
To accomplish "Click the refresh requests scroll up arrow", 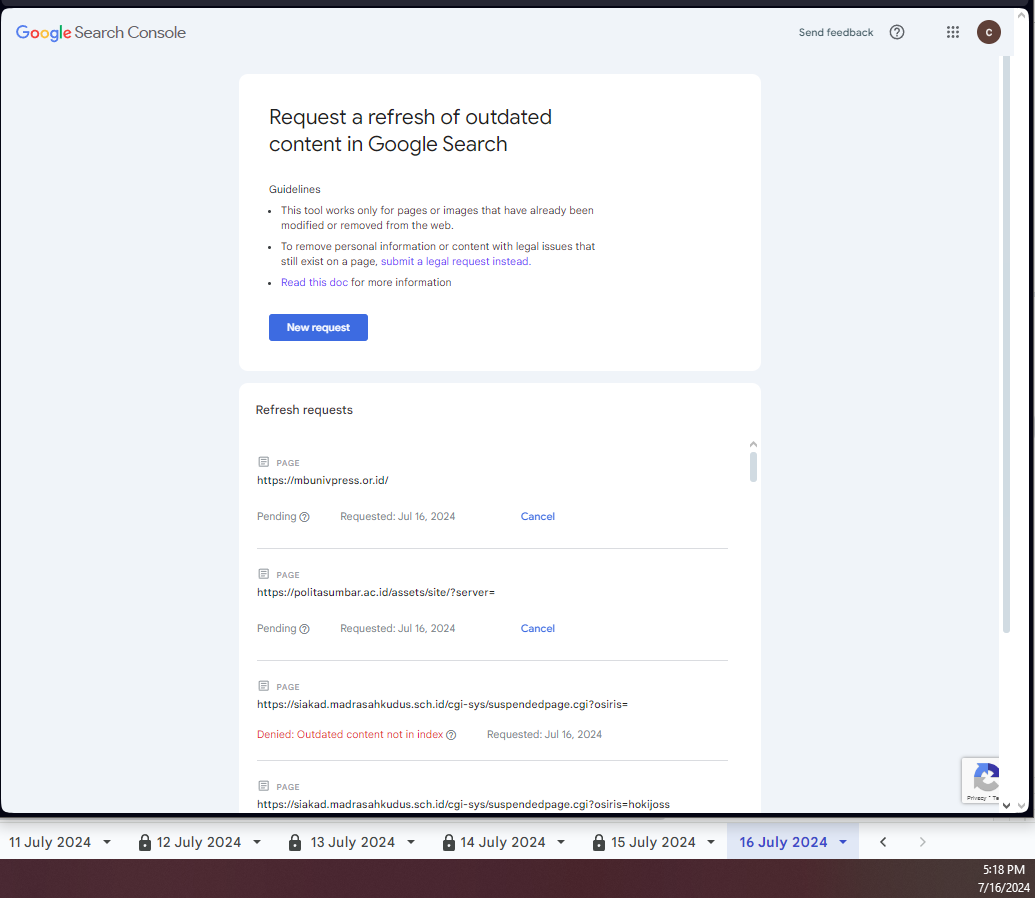I will click(x=753, y=444).
